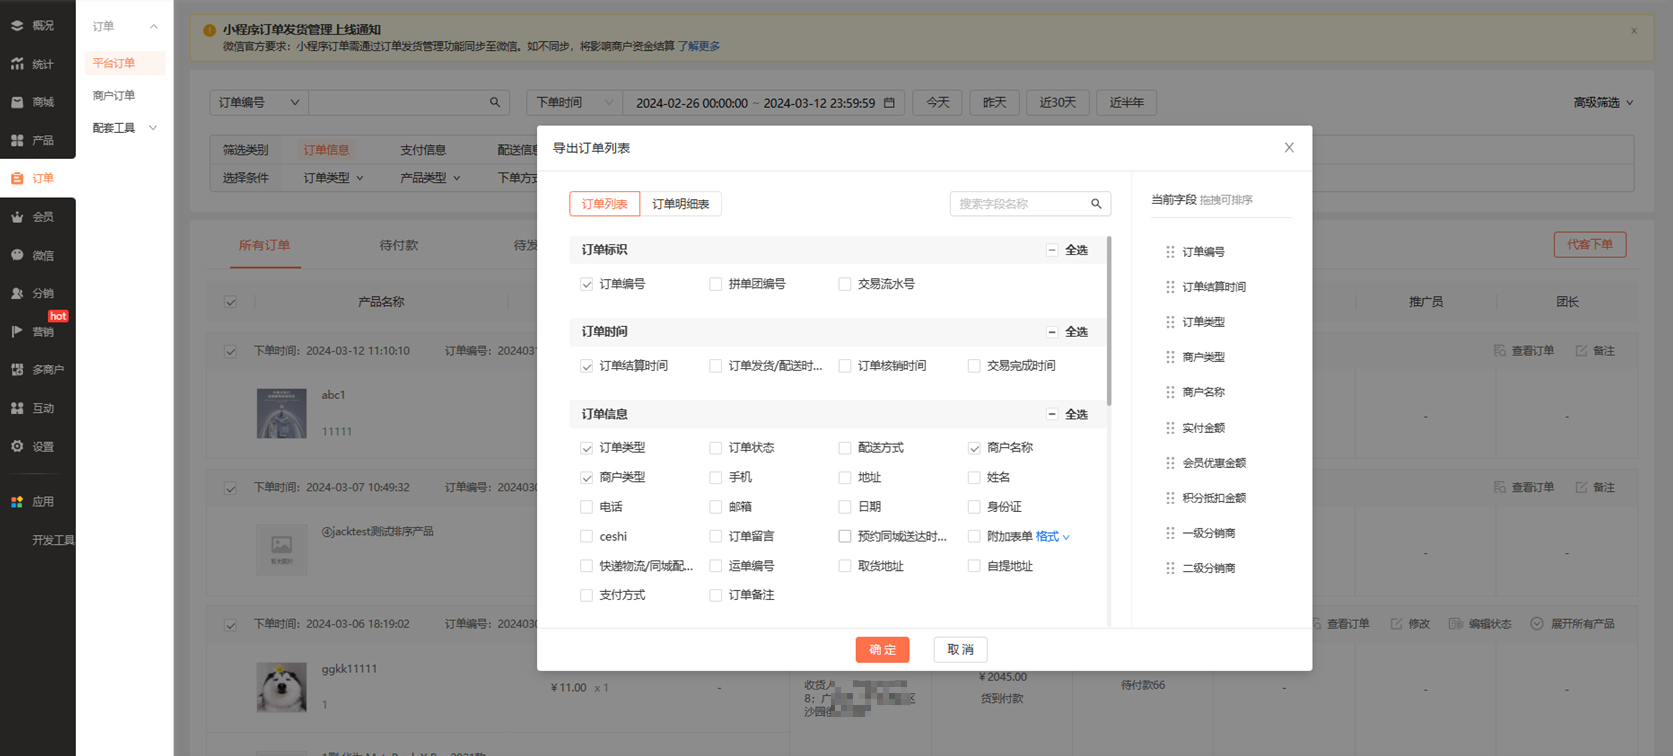Toggle 全选 for 订单信息 section
Screen dimensions: 1673x756
(1052, 414)
